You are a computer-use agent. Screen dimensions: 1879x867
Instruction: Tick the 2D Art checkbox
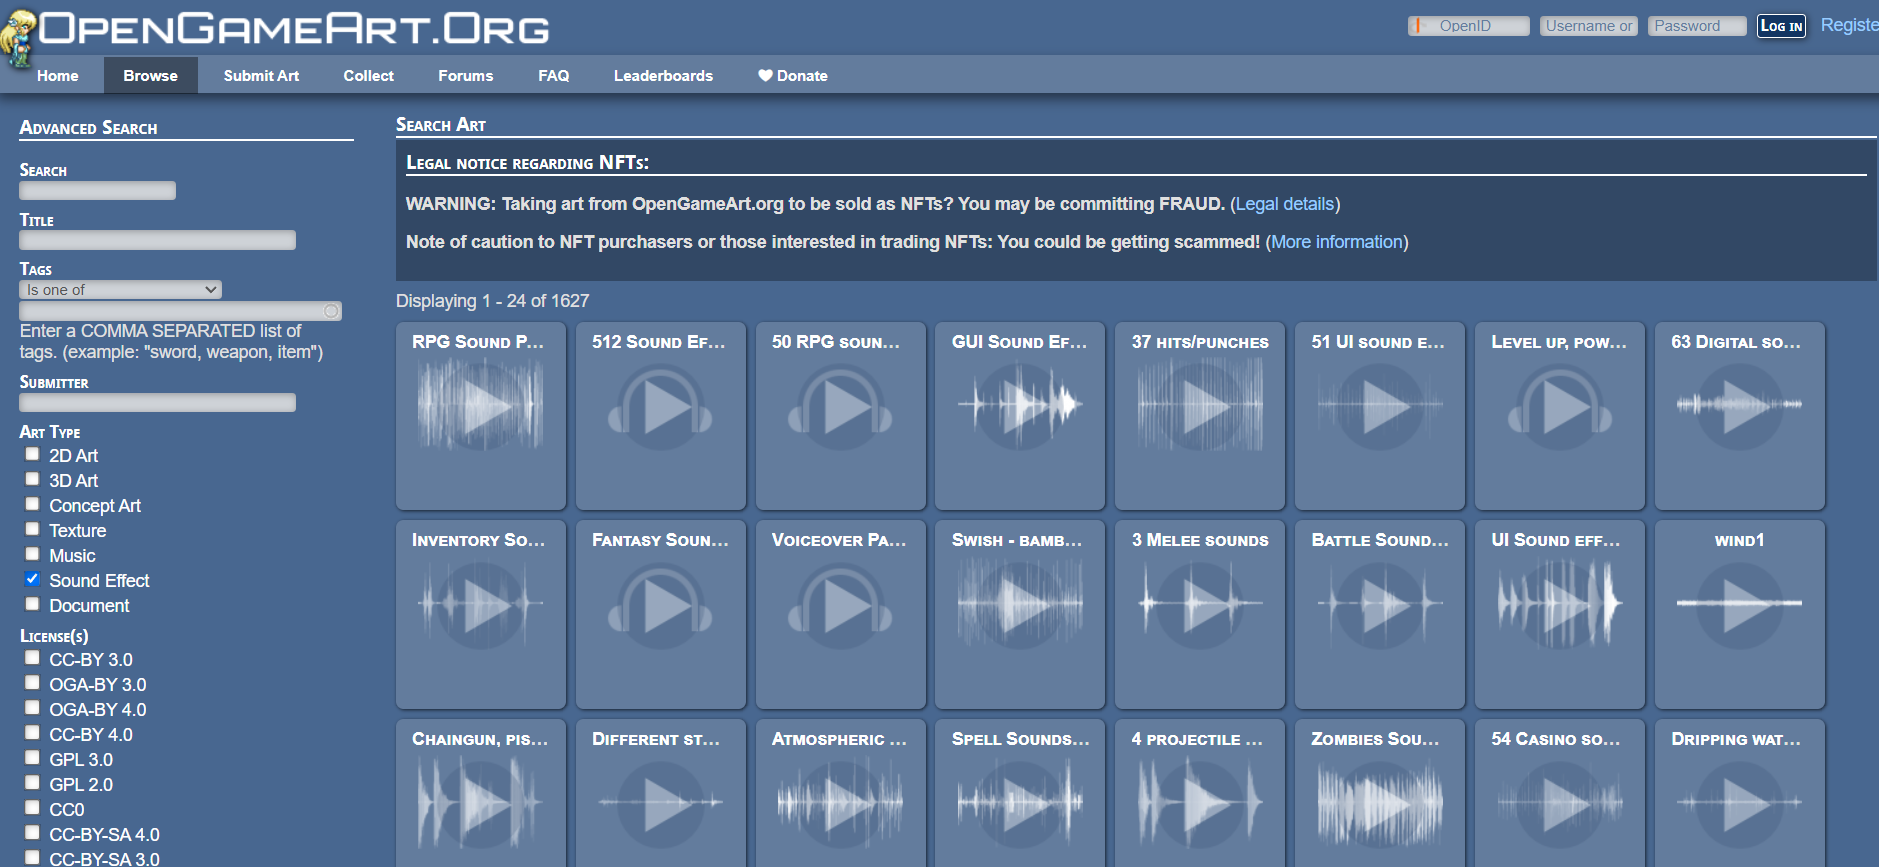pyautogui.click(x=33, y=454)
